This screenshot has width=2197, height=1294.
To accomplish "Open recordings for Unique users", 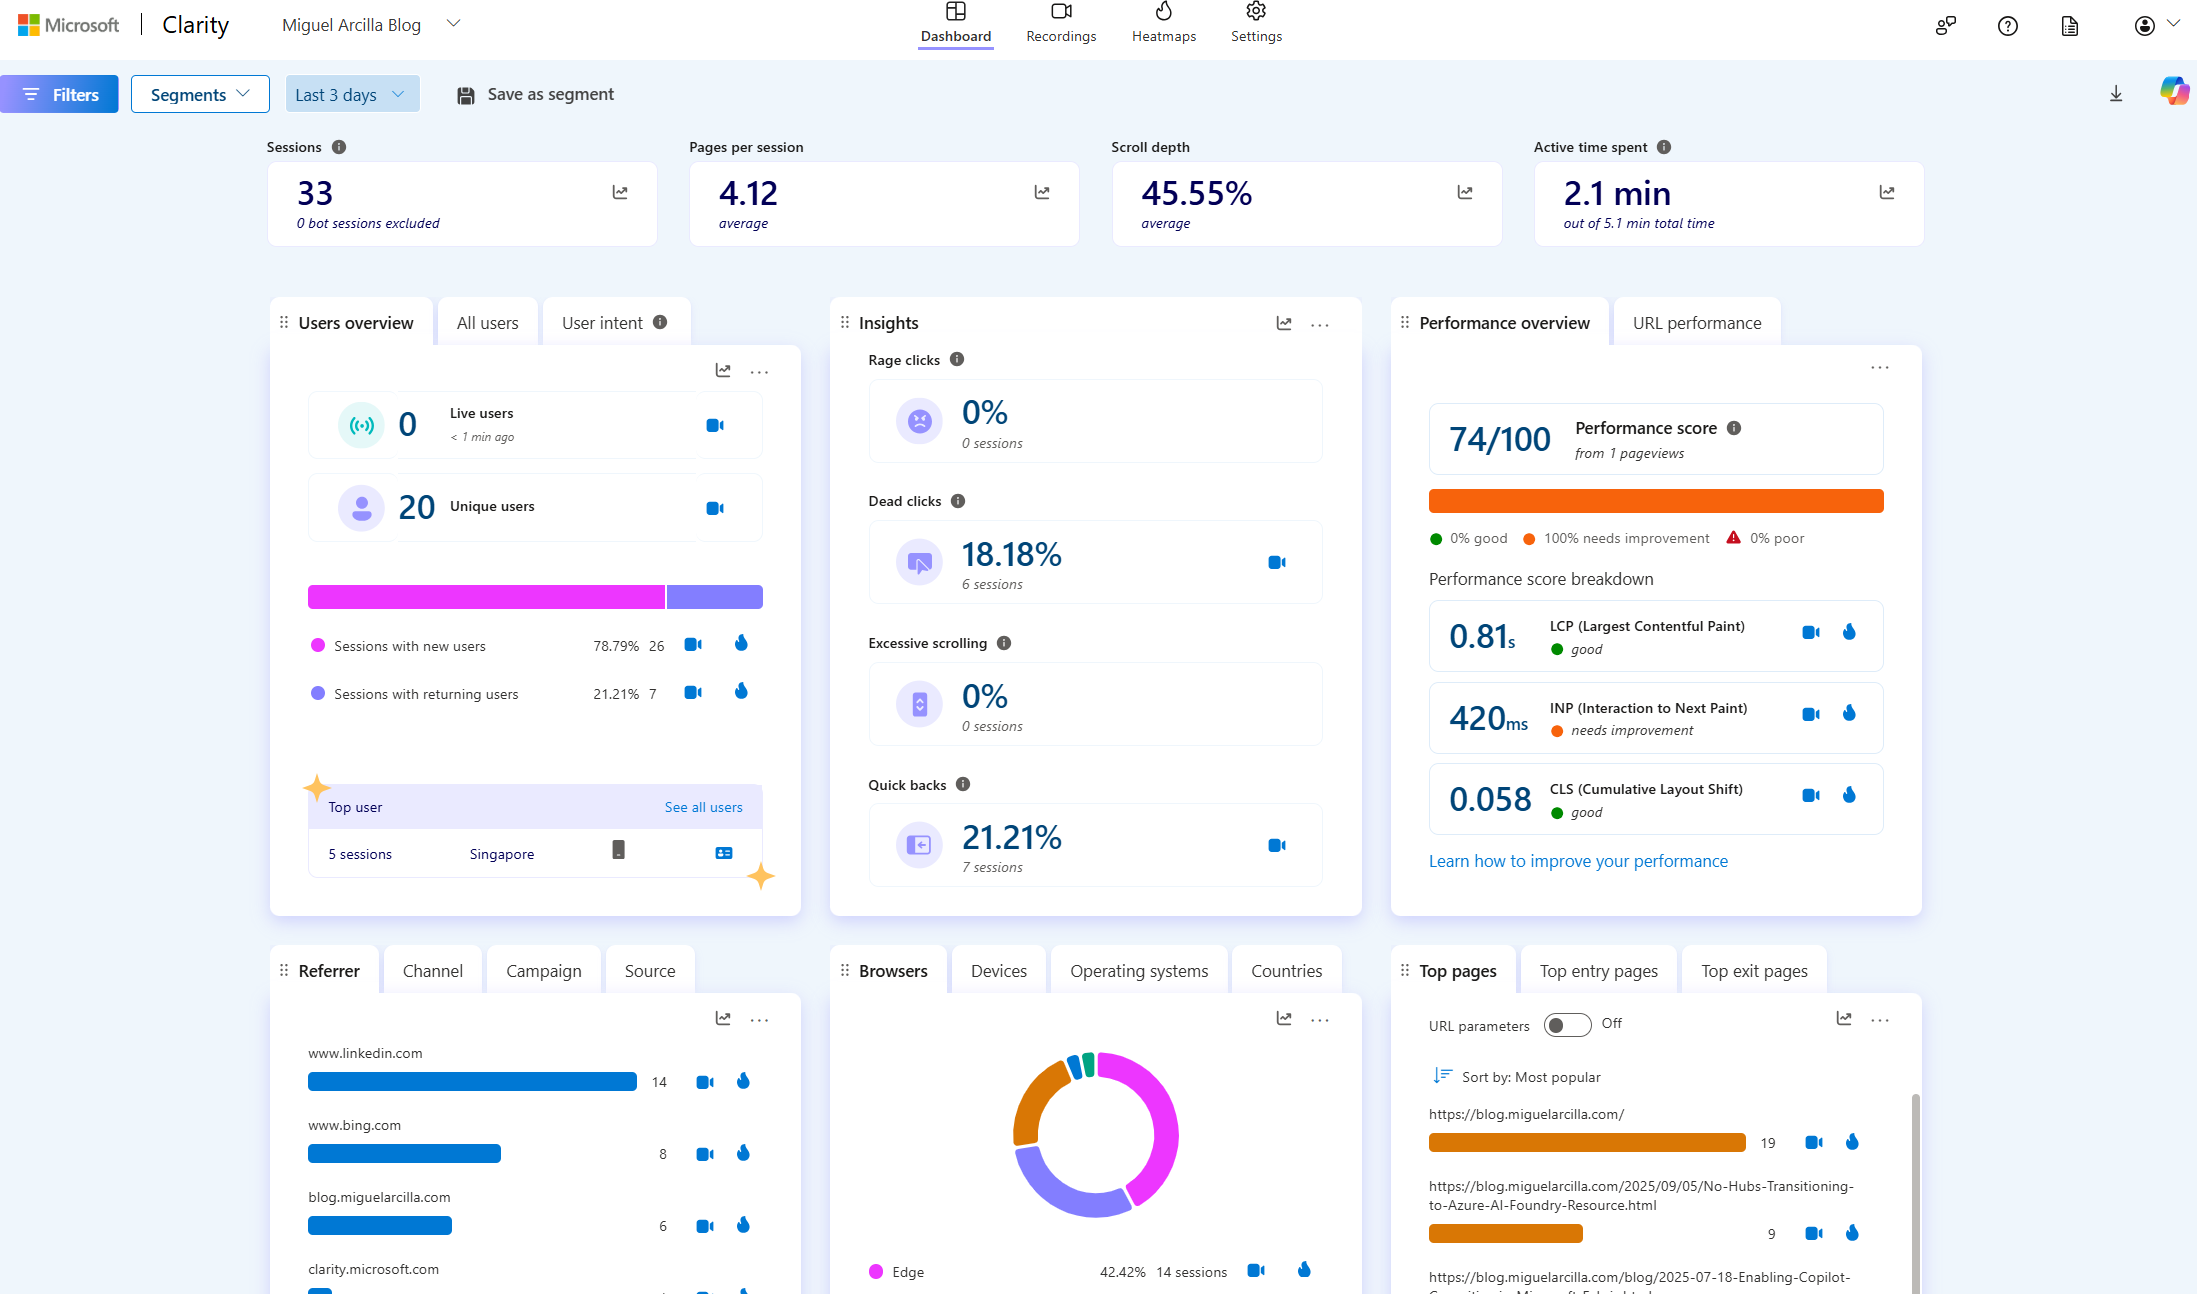I will (x=715, y=508).
